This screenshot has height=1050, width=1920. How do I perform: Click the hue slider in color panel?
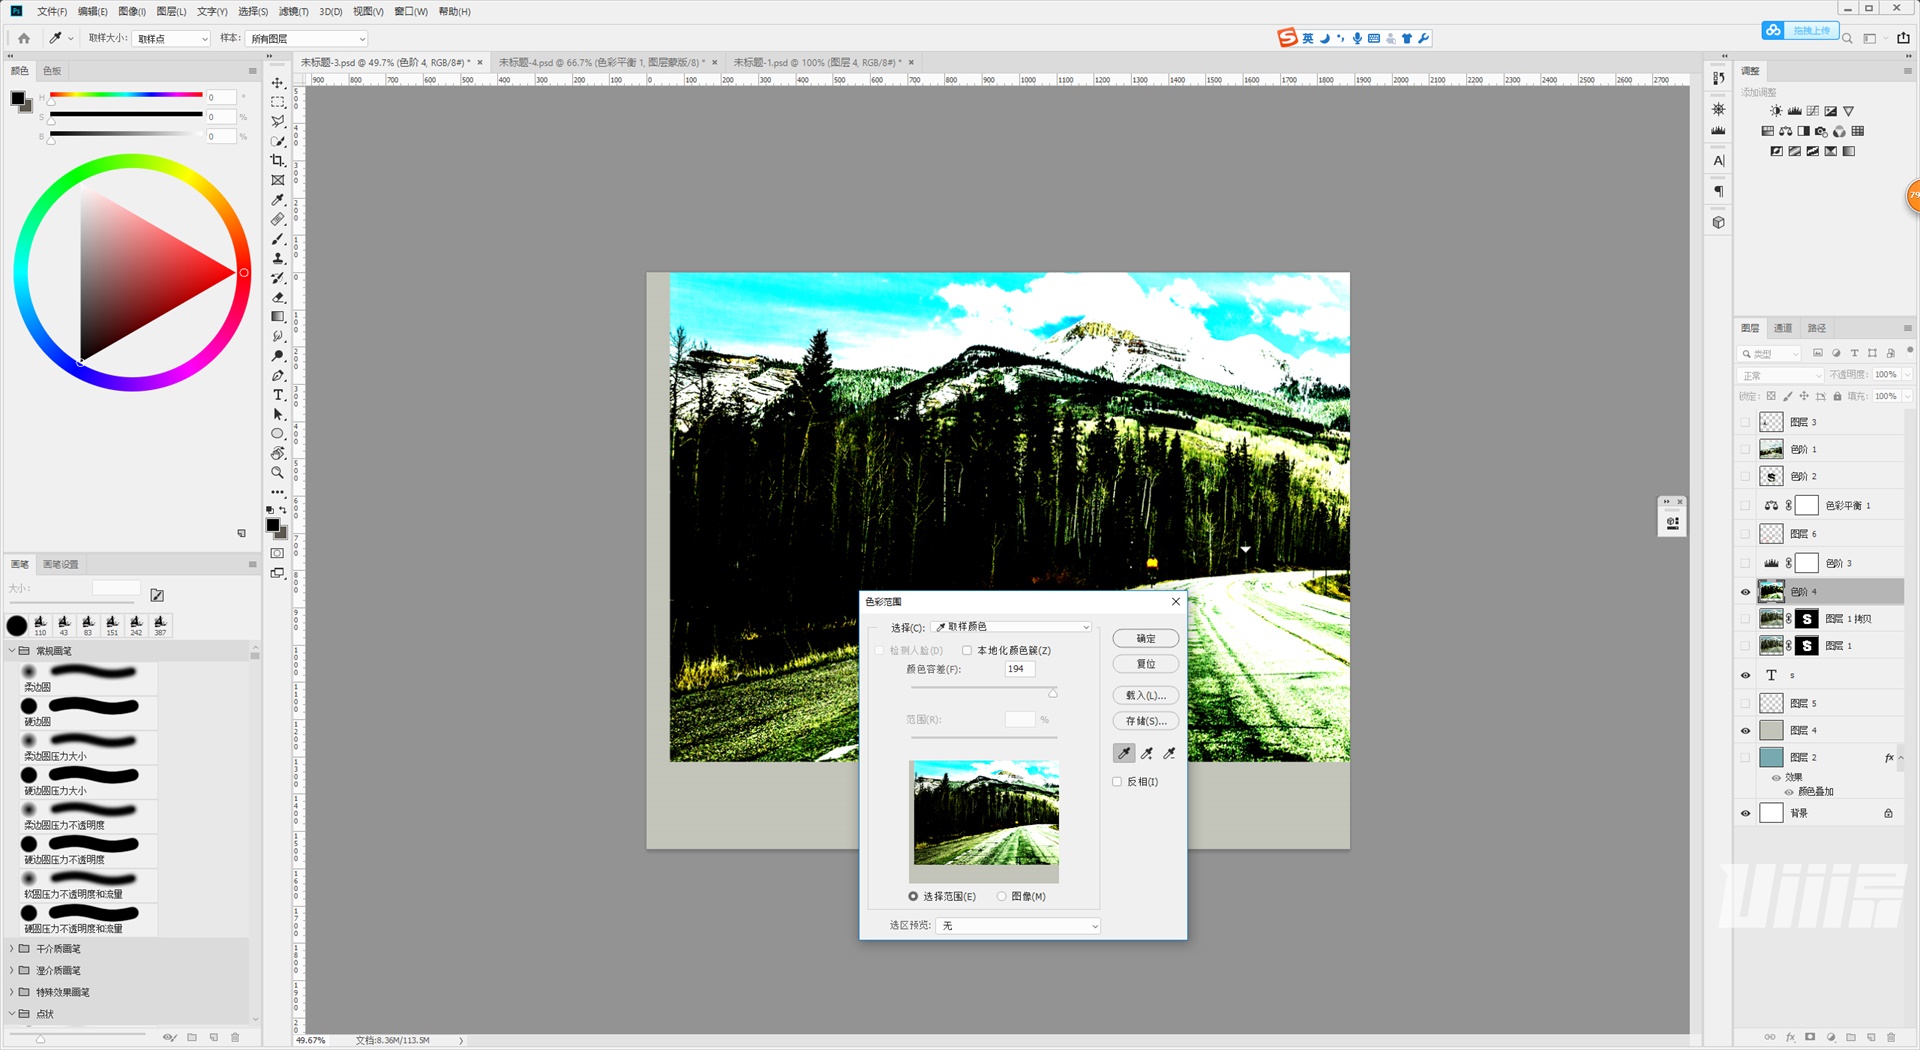click(126, 95)
